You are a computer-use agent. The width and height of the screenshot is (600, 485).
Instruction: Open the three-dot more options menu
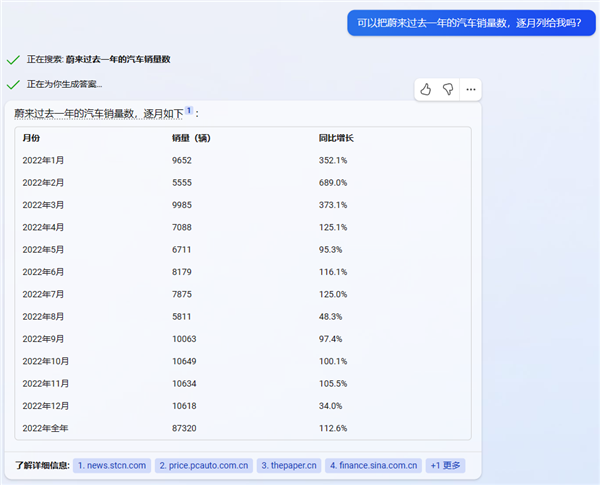pos(471,90)
